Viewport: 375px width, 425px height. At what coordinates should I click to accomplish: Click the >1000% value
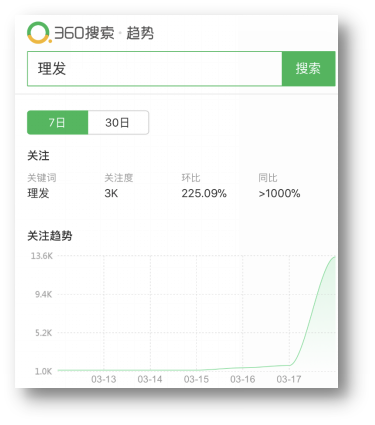pyautogui.click(x=279, y=193)
